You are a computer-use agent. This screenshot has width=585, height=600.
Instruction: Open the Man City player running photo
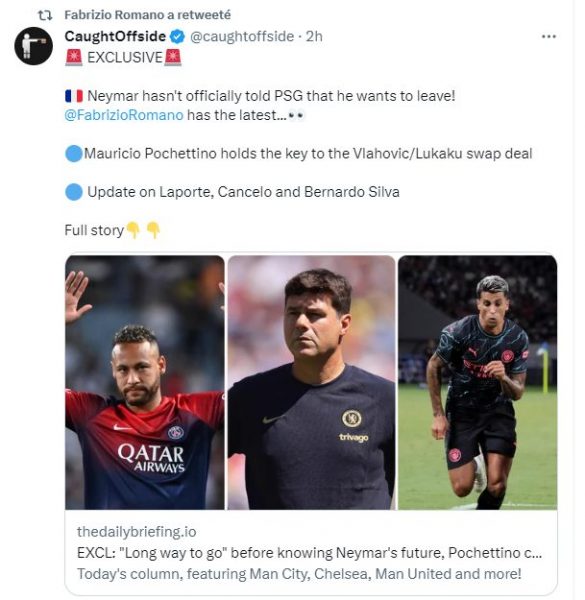point(478,382)
